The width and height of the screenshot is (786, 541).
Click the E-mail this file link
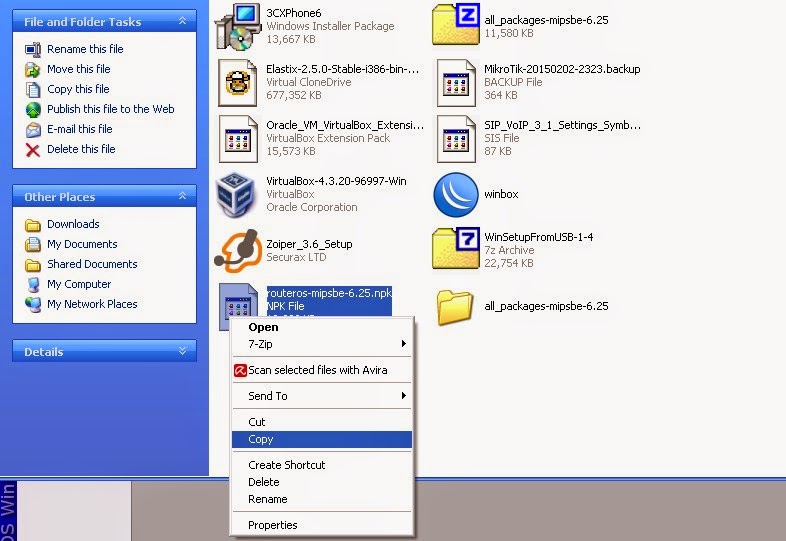80,129
